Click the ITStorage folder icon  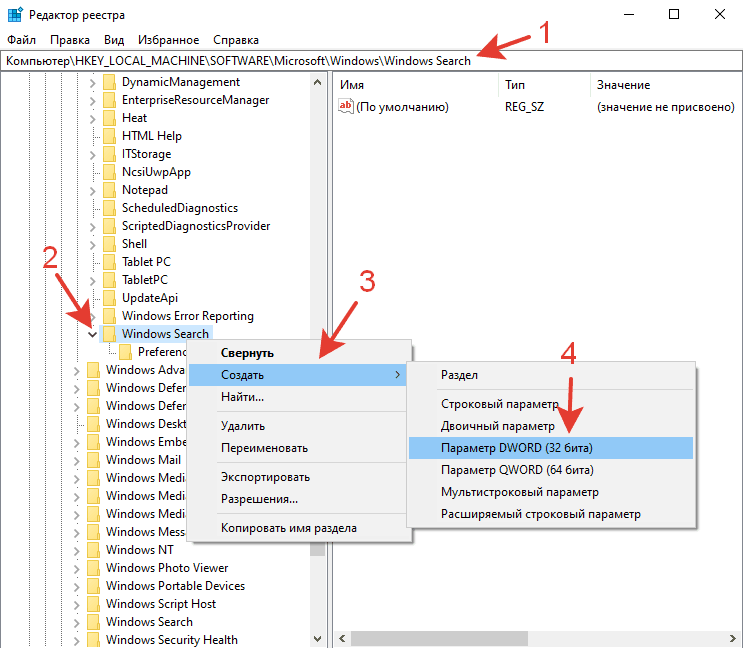coord(109,154)
